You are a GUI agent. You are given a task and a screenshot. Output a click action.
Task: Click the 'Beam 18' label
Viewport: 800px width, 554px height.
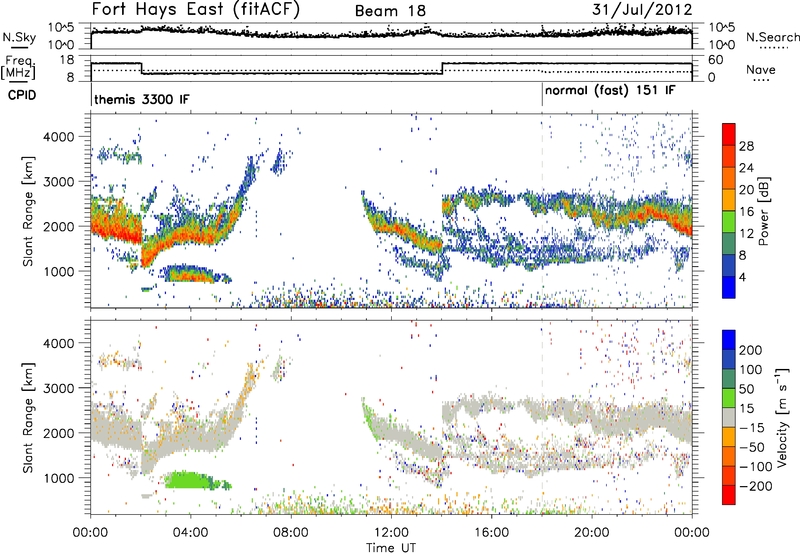(x=390, y=11)
